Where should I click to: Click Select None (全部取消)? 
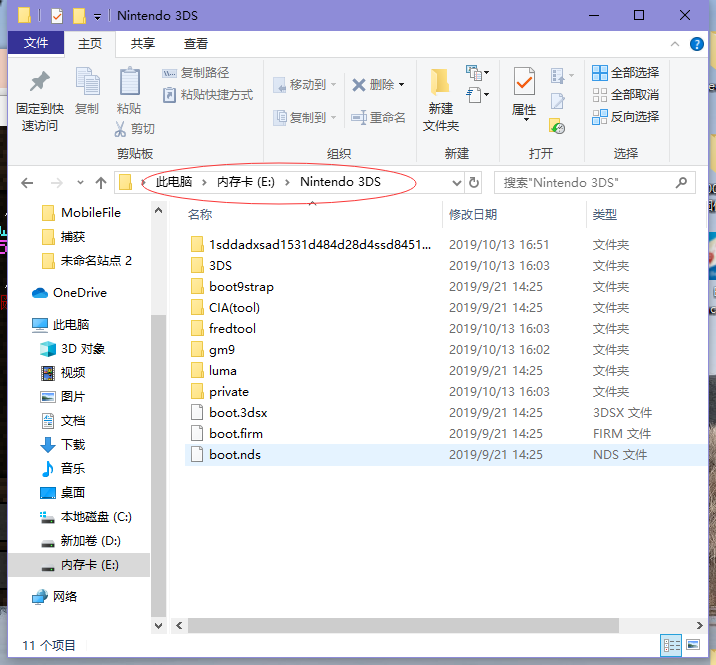pos(626,95)
